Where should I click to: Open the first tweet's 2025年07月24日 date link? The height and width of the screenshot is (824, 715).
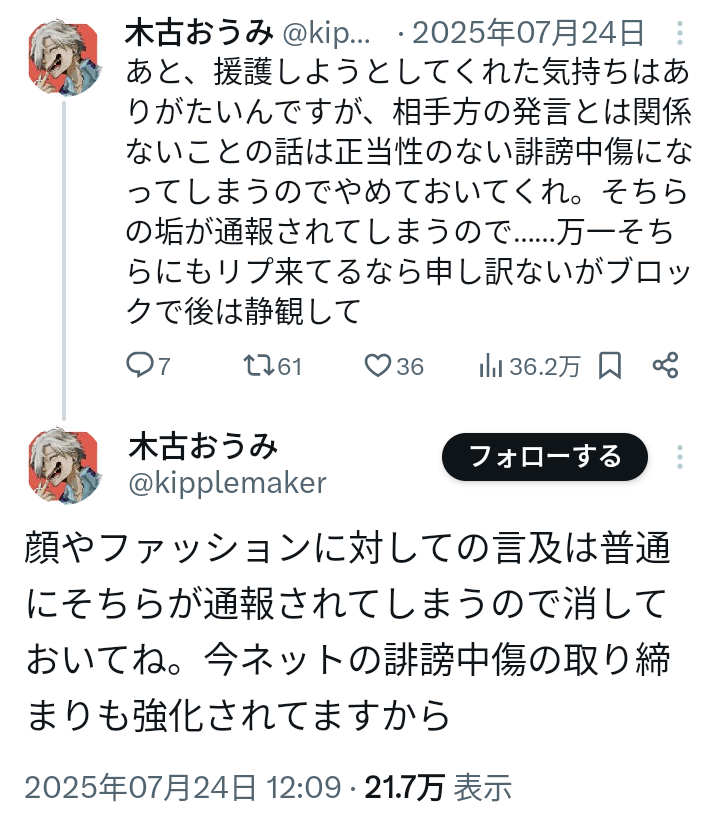[x=528, y=34]
